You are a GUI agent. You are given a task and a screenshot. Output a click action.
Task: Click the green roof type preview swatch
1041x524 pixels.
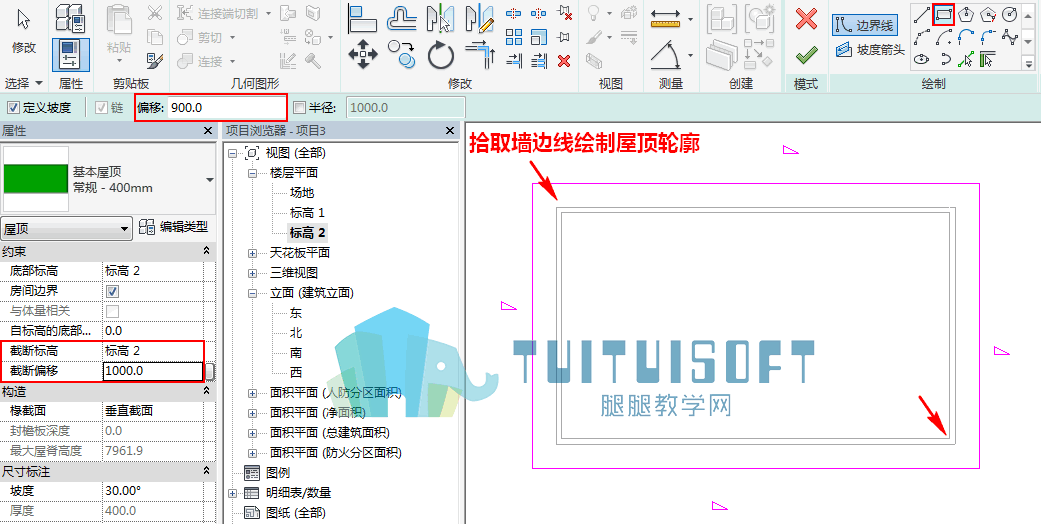click(x=36, y=179)
